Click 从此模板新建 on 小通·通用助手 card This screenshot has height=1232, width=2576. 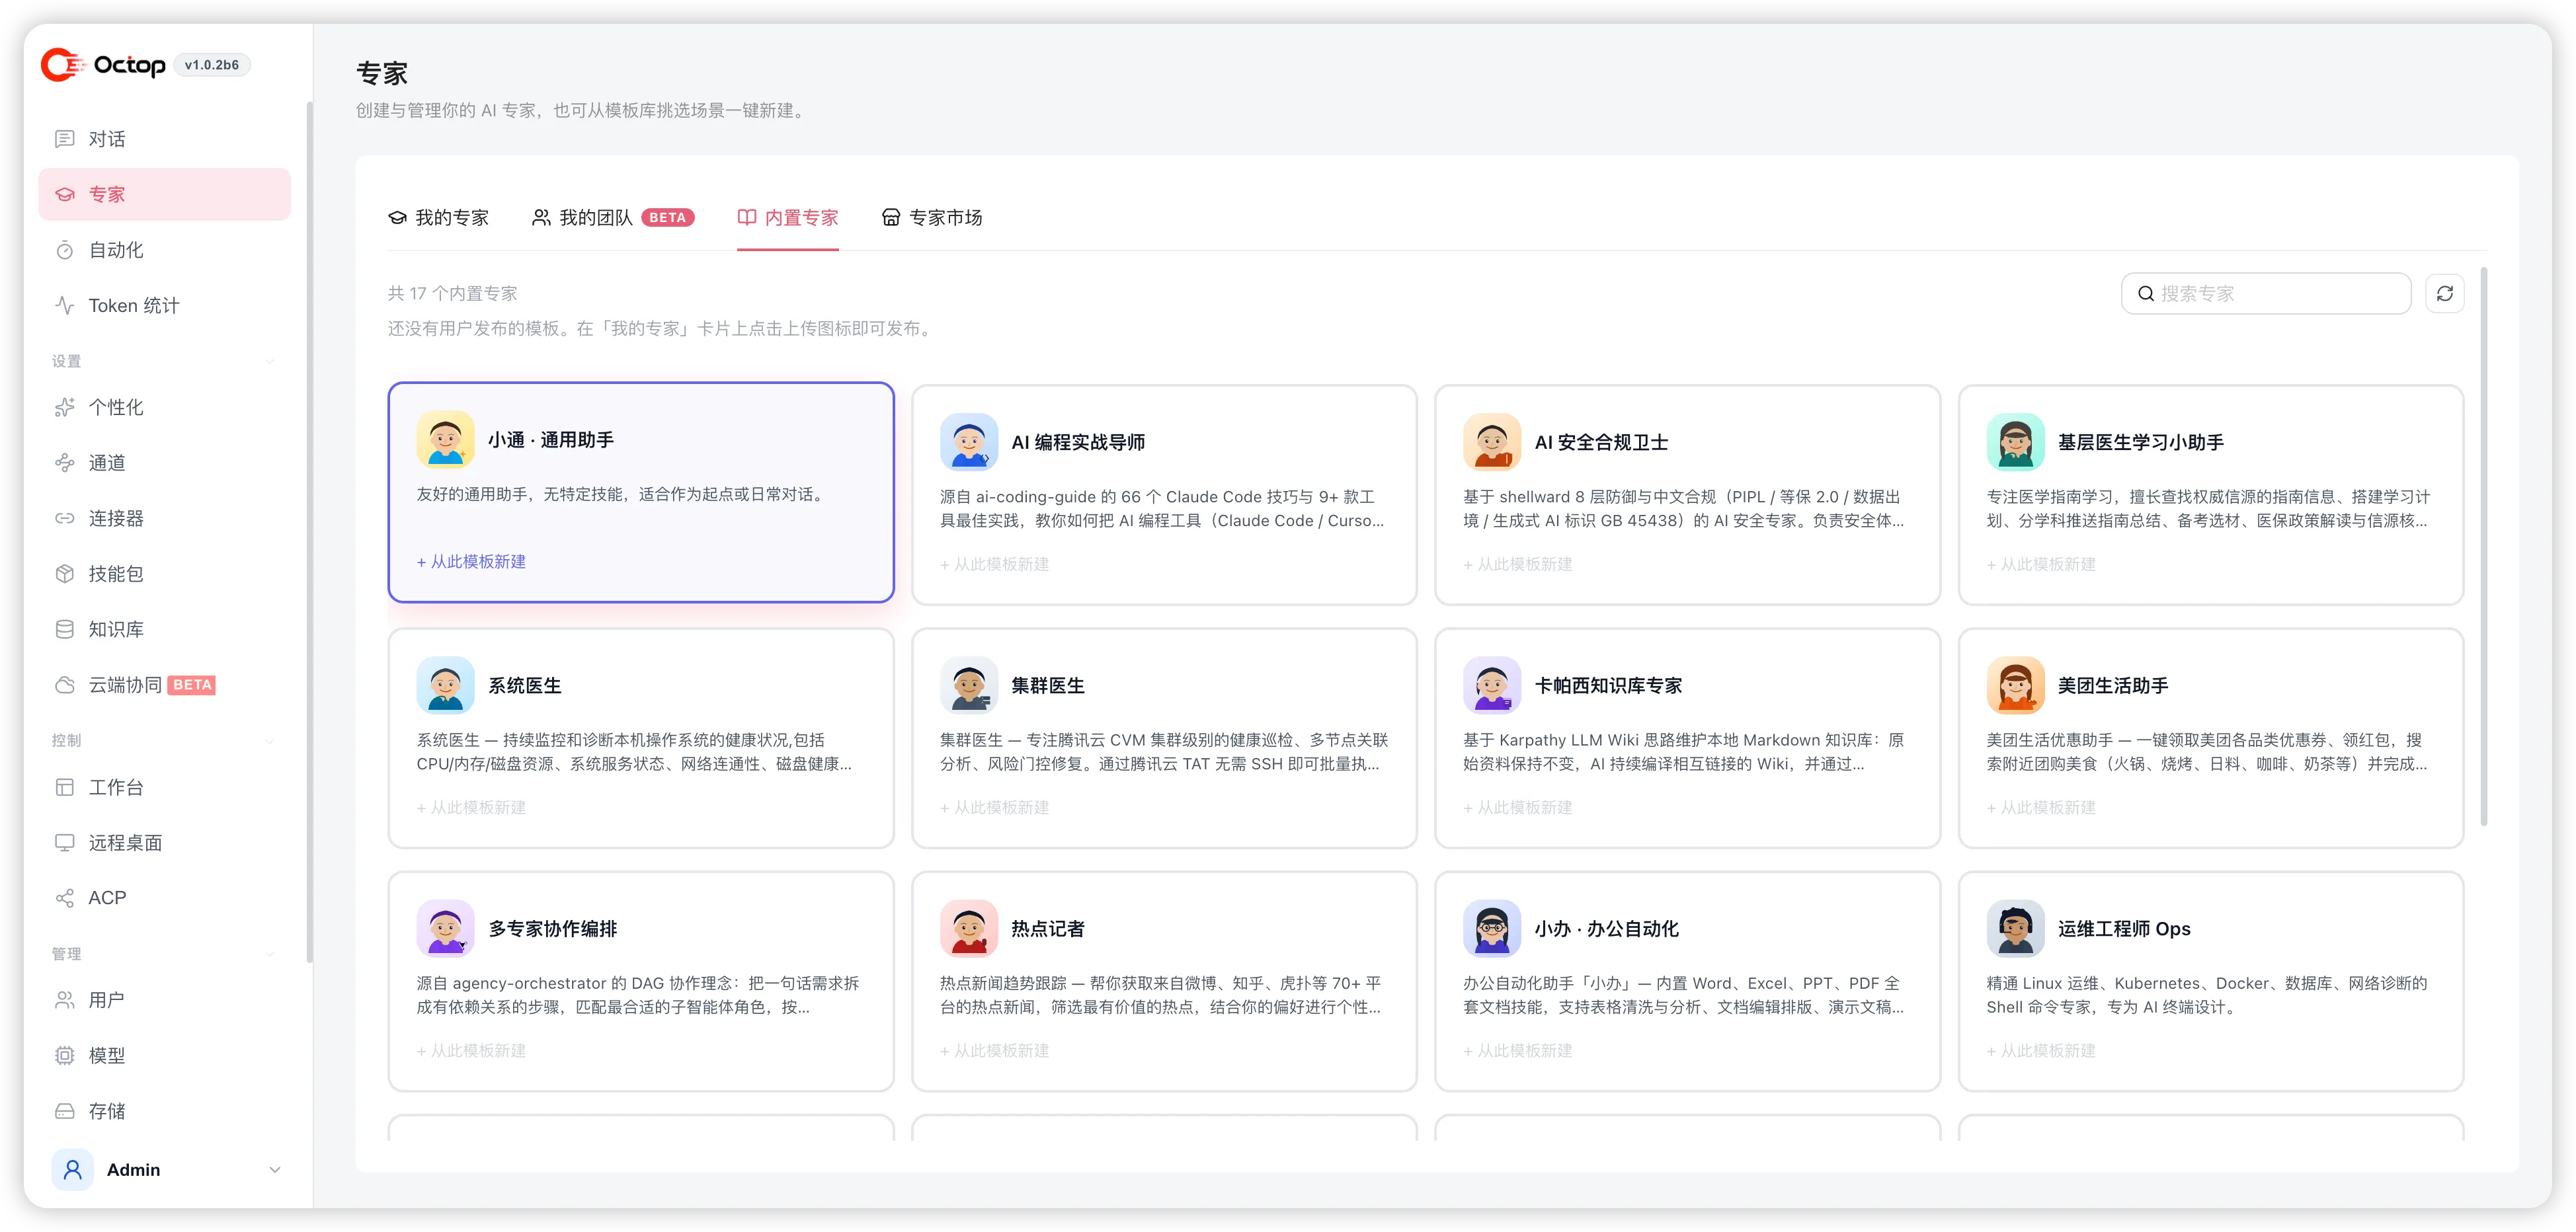pos(471,562)
